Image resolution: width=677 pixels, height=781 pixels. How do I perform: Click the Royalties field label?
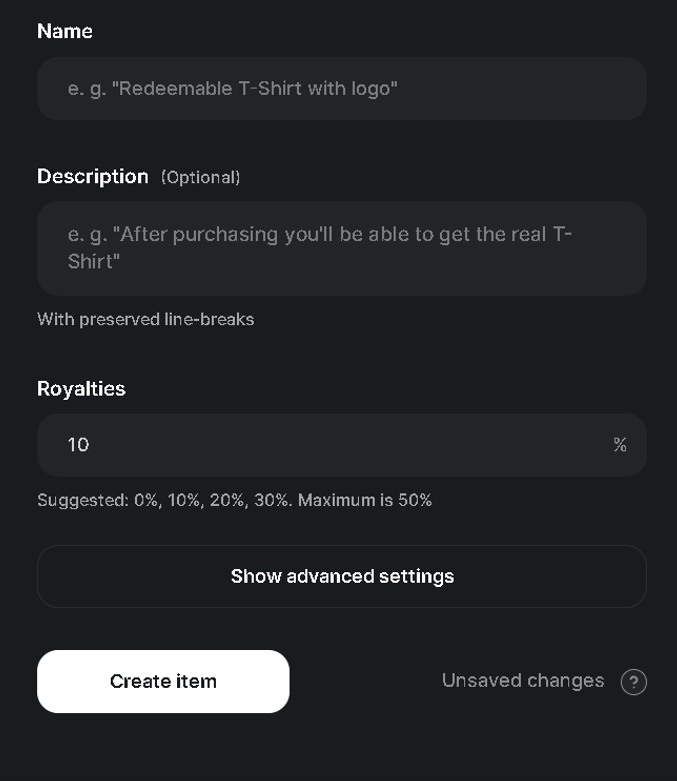tap(81, 389)
